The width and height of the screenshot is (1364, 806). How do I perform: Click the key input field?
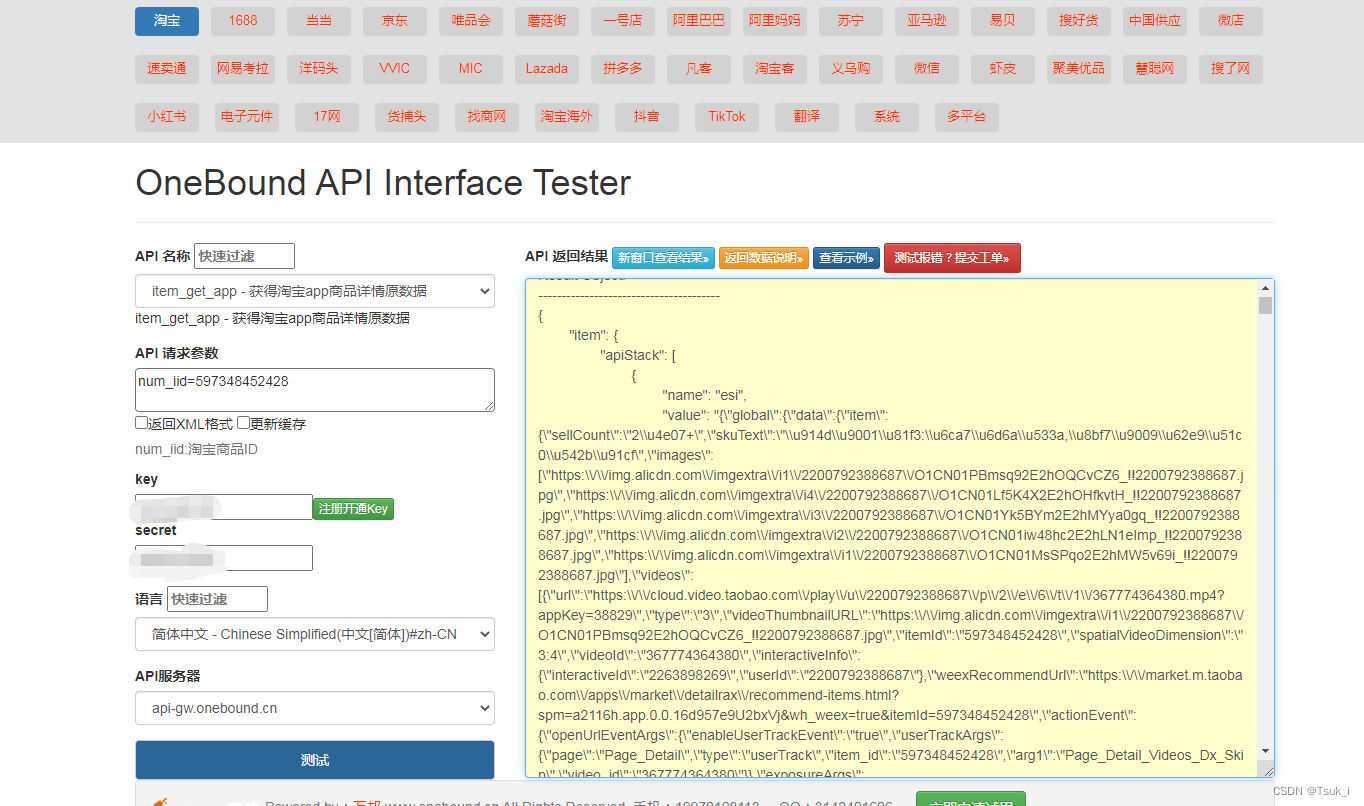tap(224, 507)
